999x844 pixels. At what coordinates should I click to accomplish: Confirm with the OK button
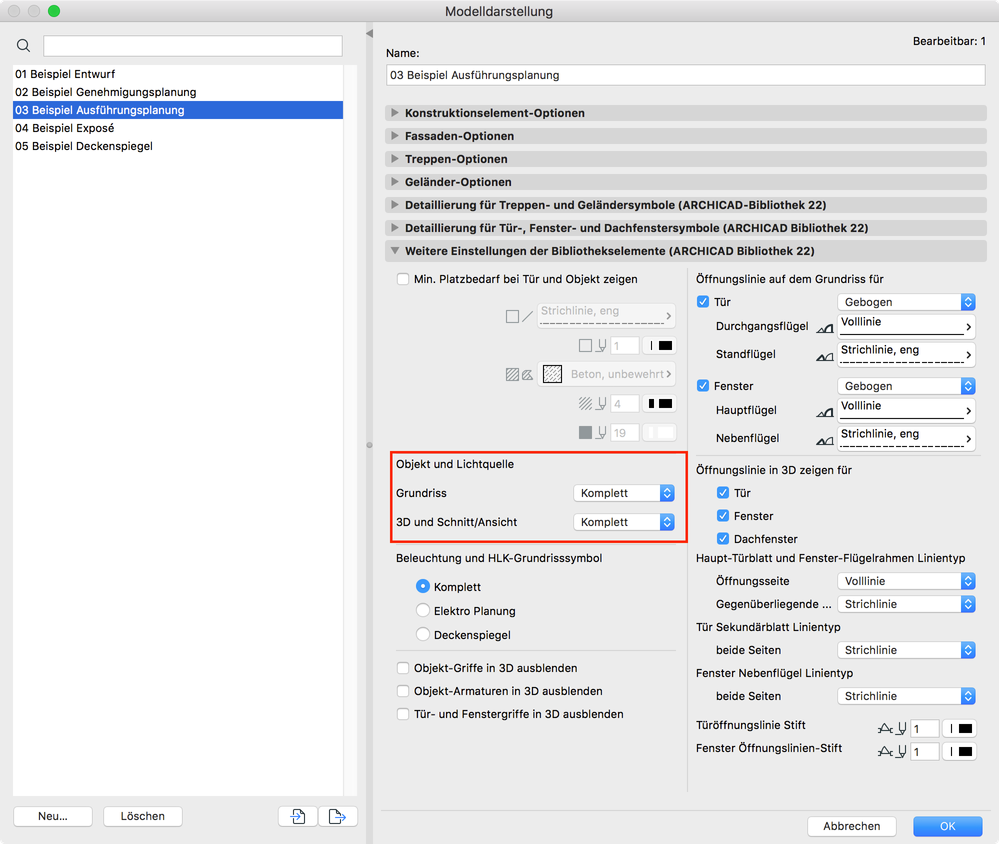pyautogui.click(x=947, y=826)
